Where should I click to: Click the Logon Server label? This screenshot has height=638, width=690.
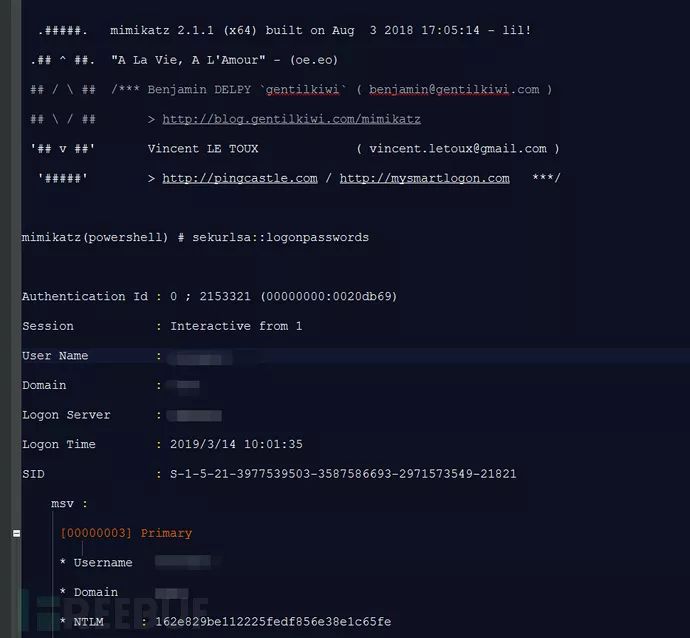[x=66, y=415]
